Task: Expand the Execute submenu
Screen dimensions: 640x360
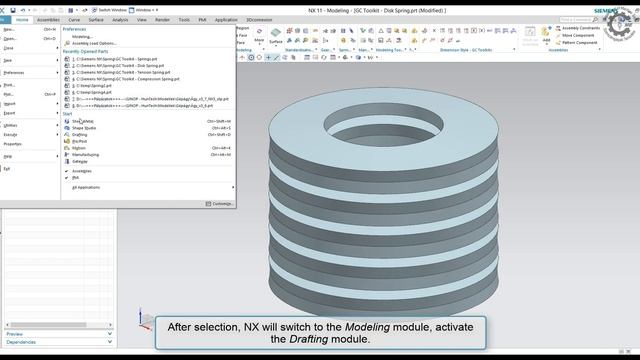Action: click(x=29, y=135)
